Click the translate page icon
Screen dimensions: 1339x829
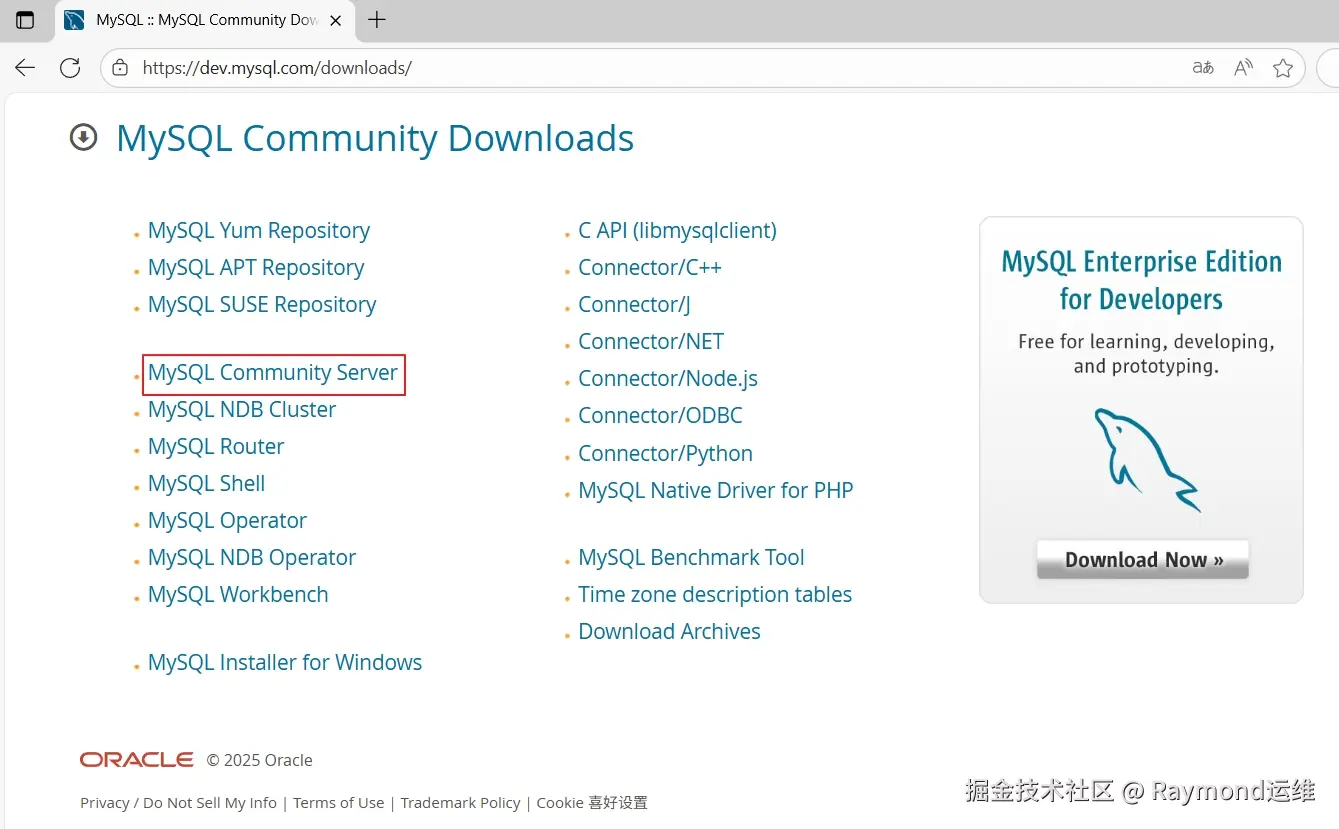(x=1203, y=68)
